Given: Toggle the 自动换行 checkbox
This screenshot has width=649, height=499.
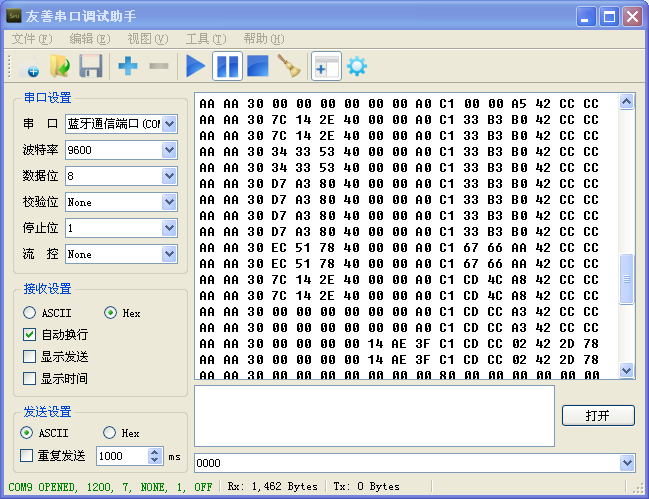Looking at the screenshot, I should [x=29, y=334].
